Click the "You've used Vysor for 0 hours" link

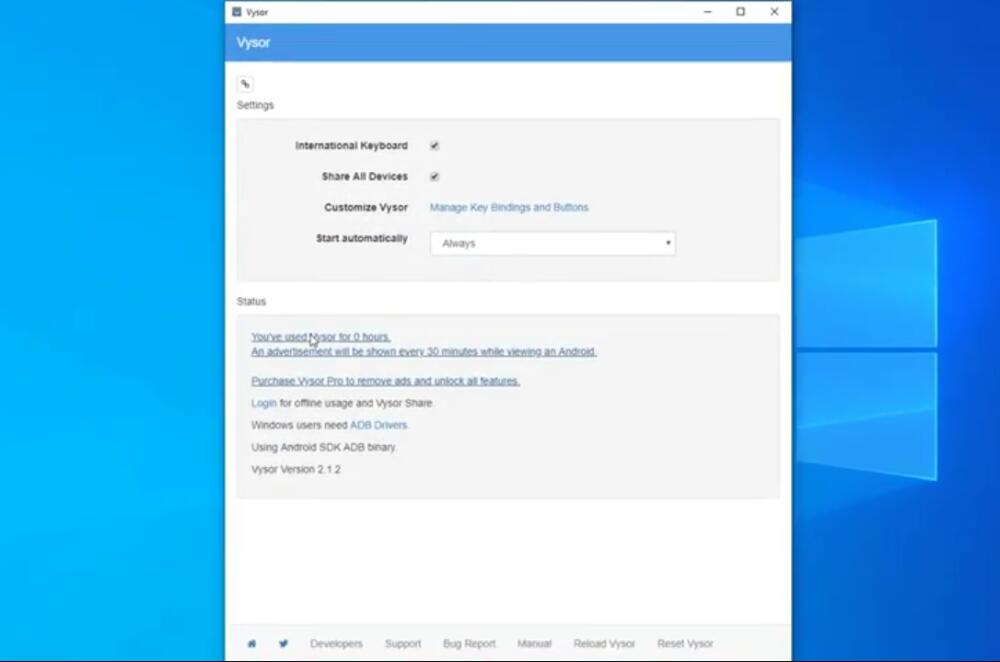[x=321, y=337]
